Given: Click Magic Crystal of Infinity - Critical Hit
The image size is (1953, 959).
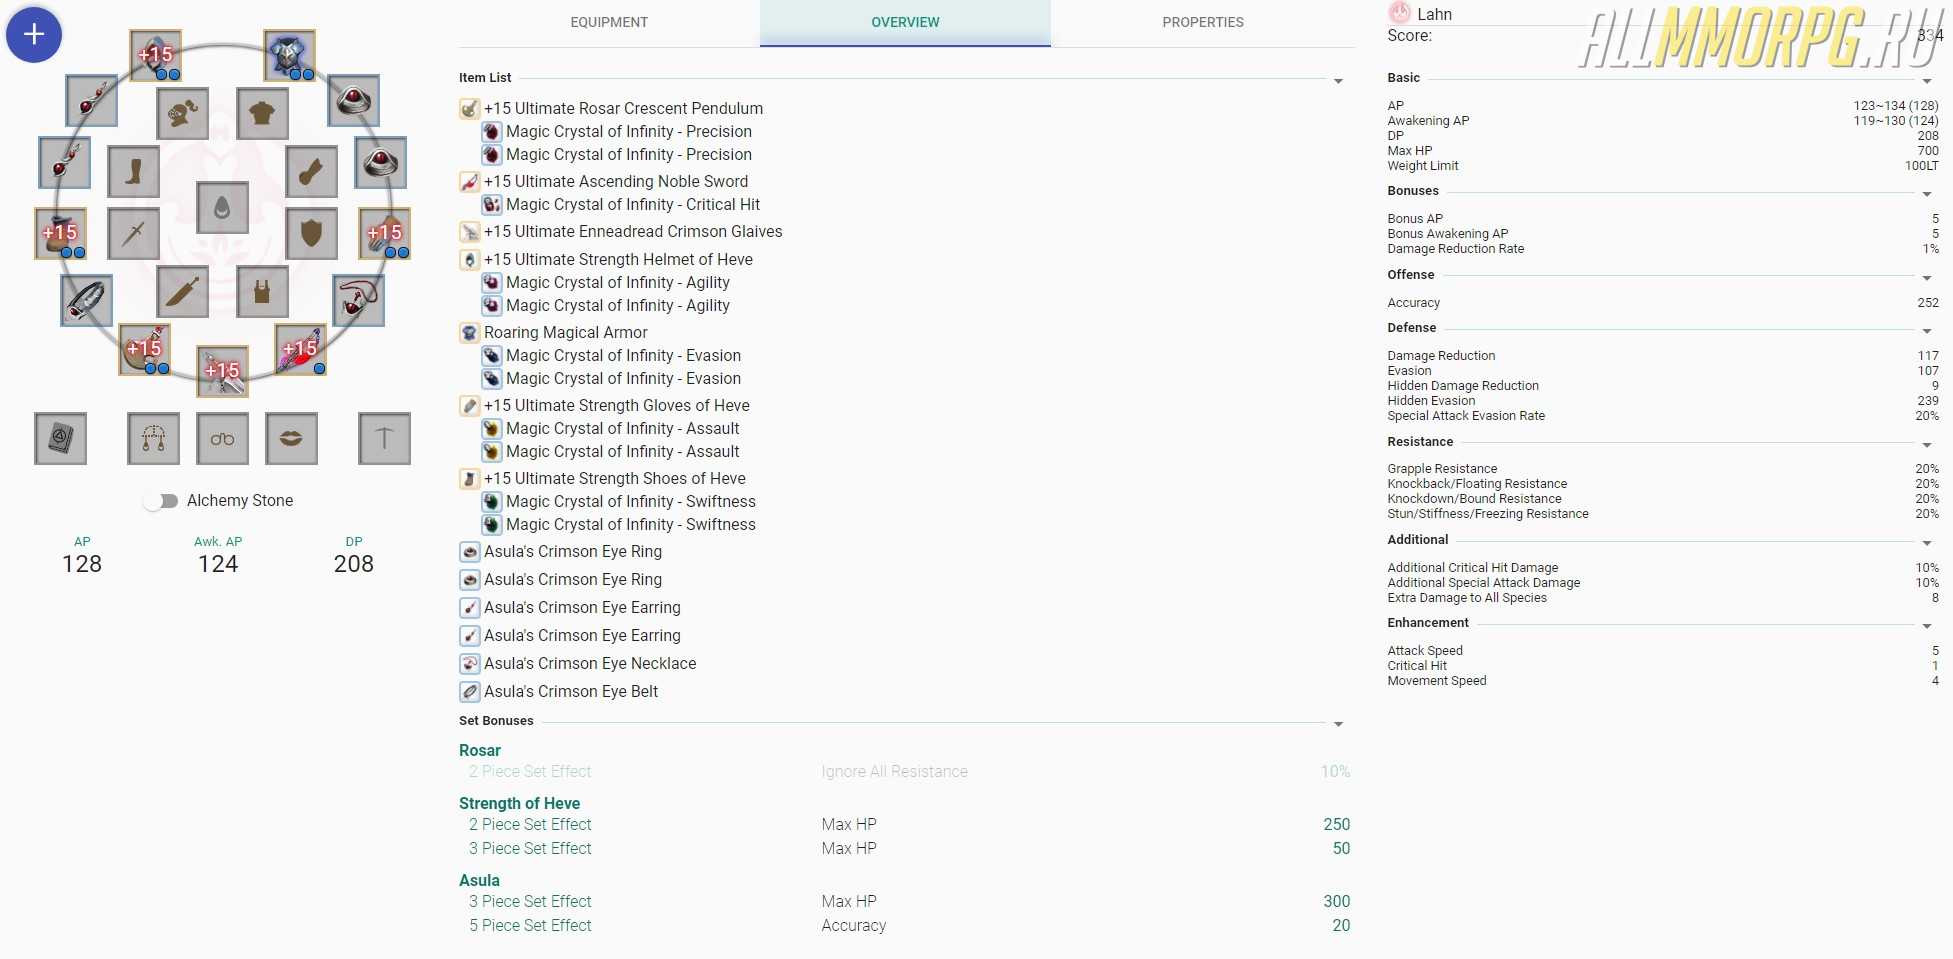Looking at the screenshot, I should [633, 204].
